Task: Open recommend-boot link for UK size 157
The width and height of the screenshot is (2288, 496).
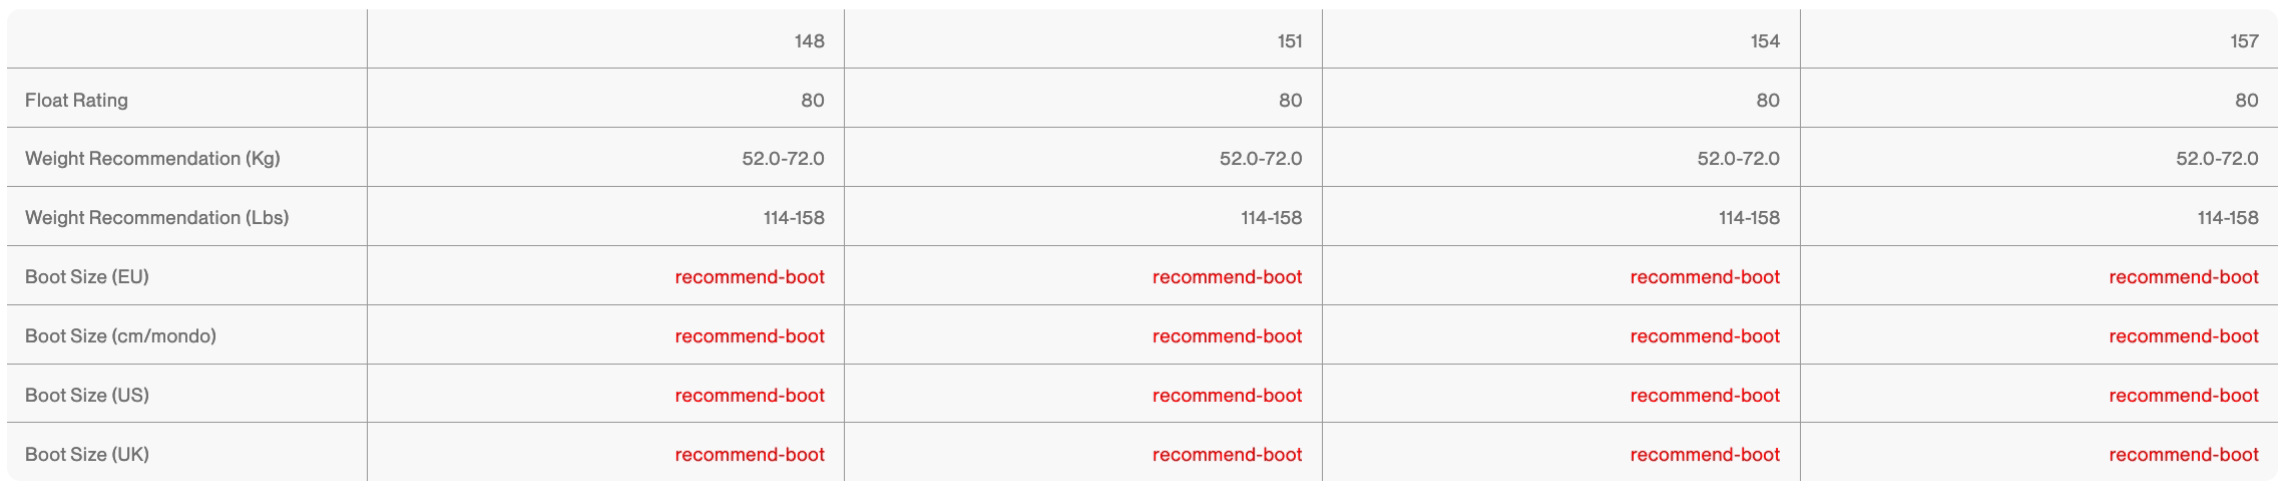Action: (2183, 454)
